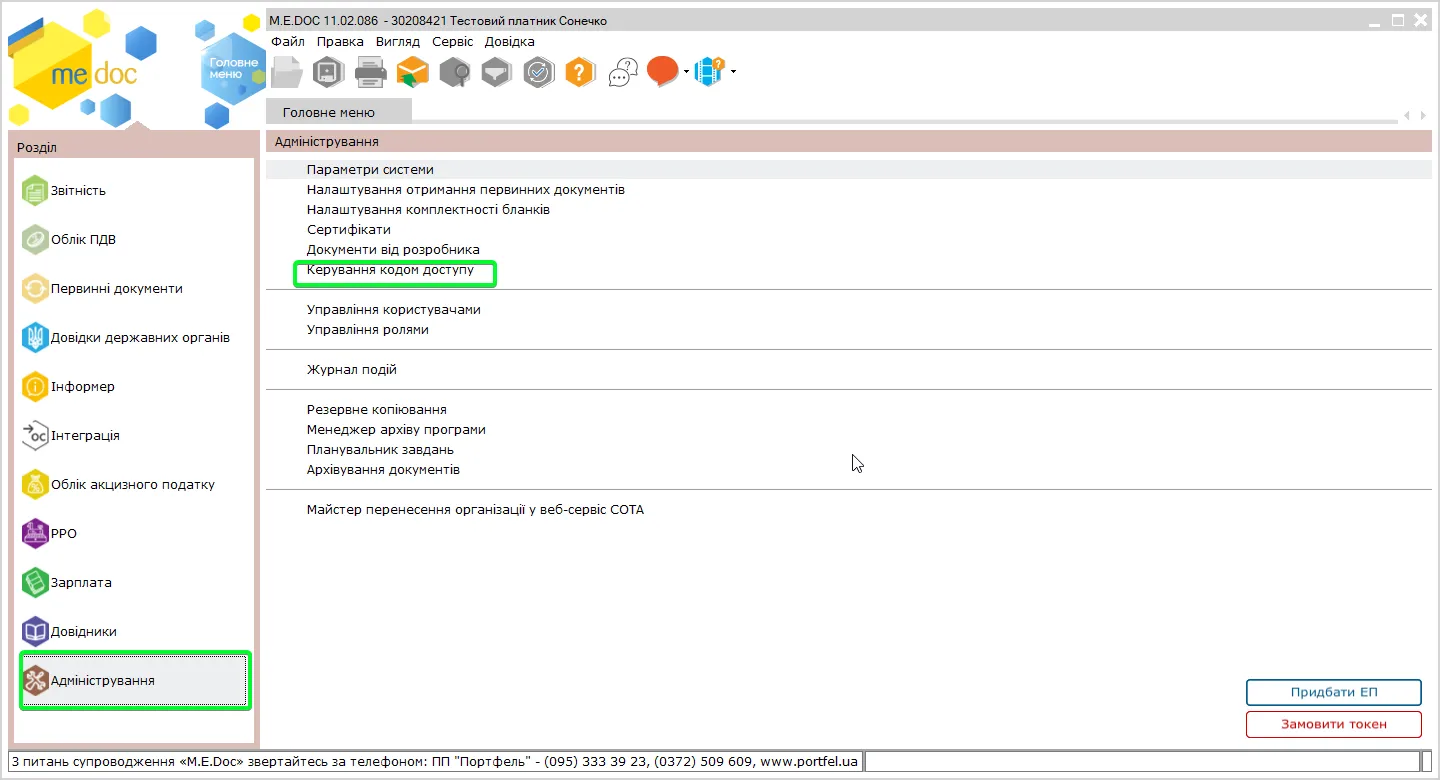Open Налаштування комплектності бланків

(x=428, y=210)
